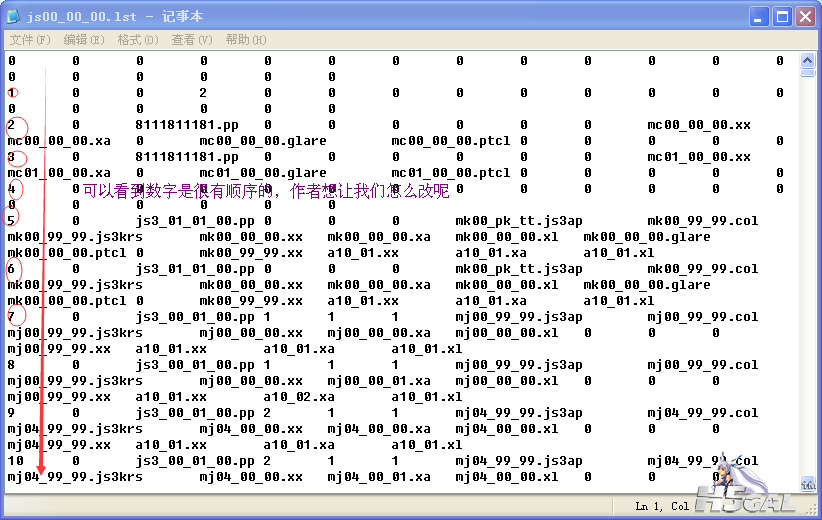The width and height of the screenshot is (822, 520).
Task: Click on mc00_00_00.xx text
Action: [699, 125]
